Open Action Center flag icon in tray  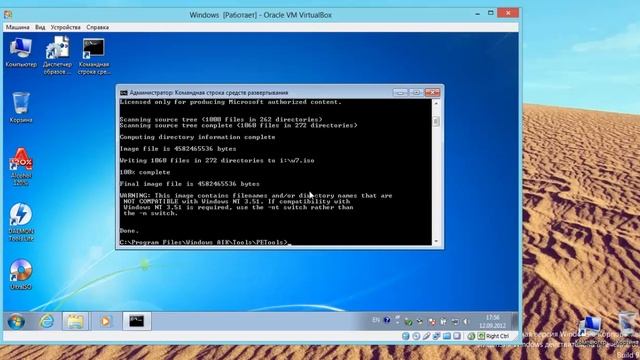click(x=433, y=322)
